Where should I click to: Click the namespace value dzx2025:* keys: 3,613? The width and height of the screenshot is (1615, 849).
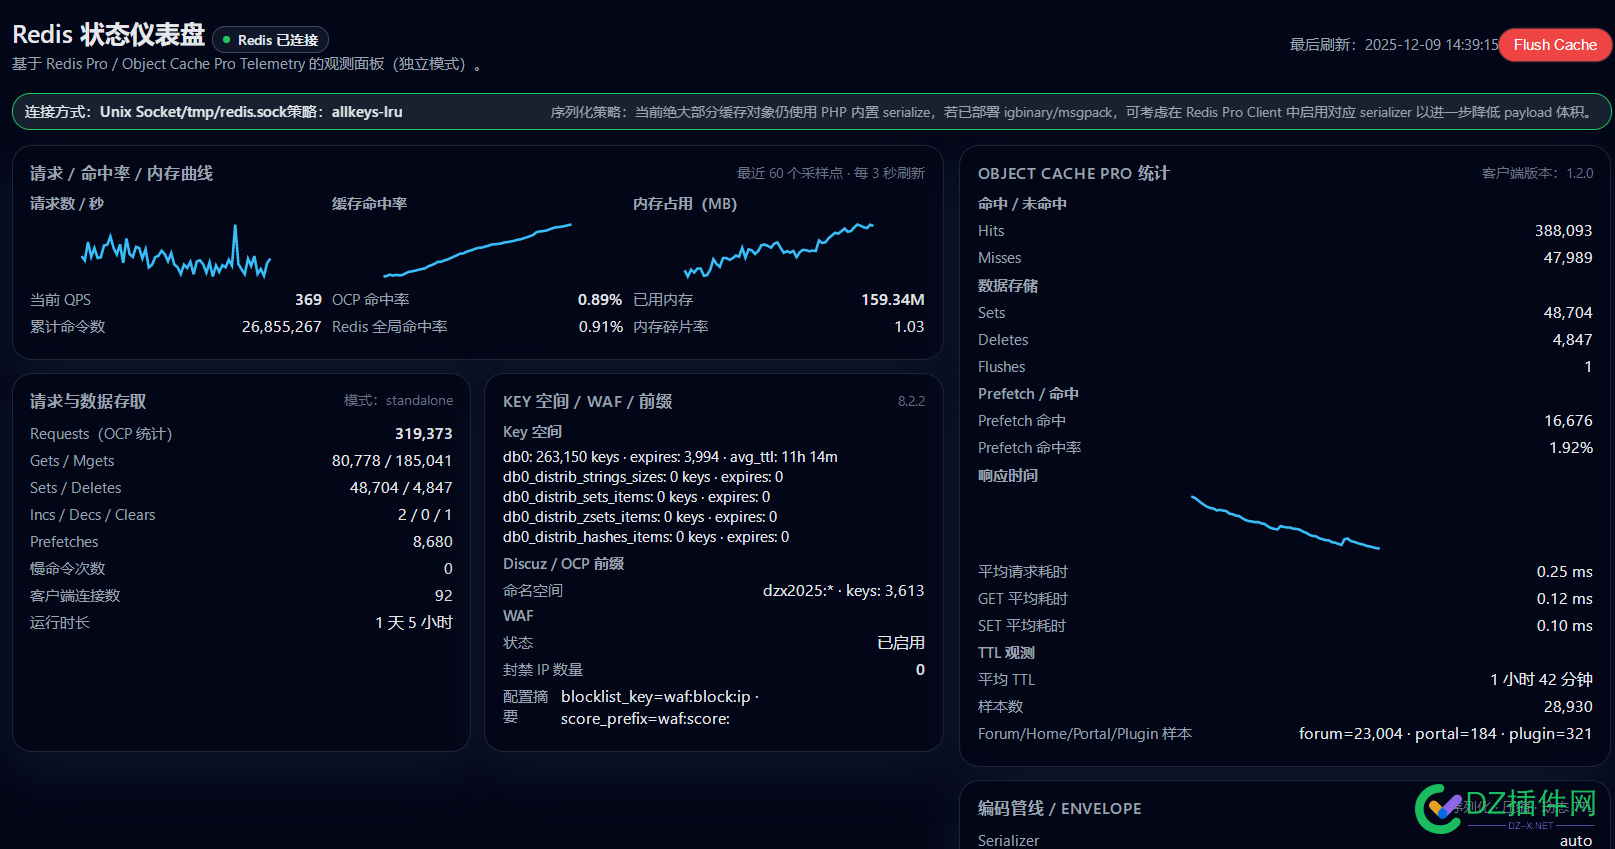pos(843,591)
